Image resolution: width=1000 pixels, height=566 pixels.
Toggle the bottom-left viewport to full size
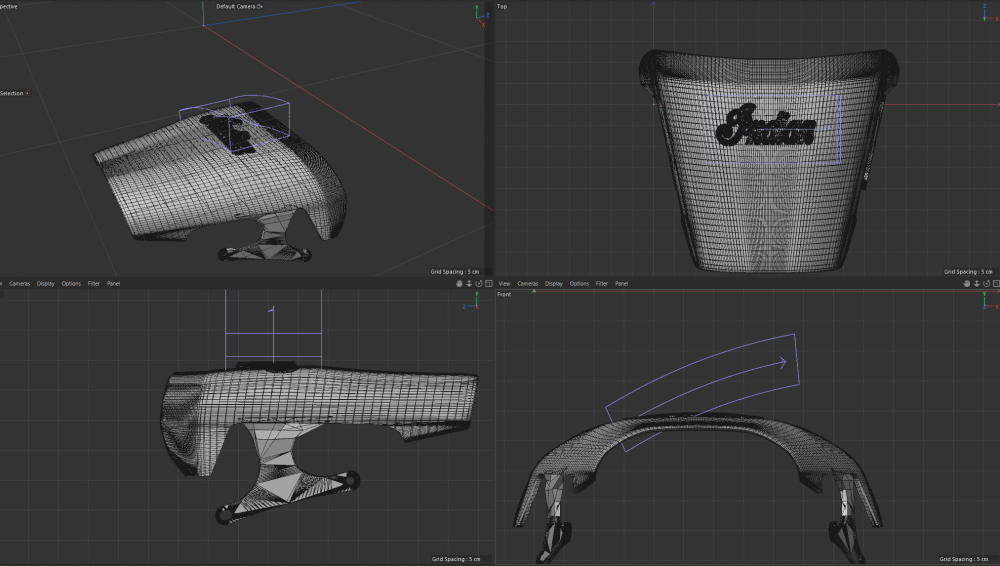pos(487,283)
